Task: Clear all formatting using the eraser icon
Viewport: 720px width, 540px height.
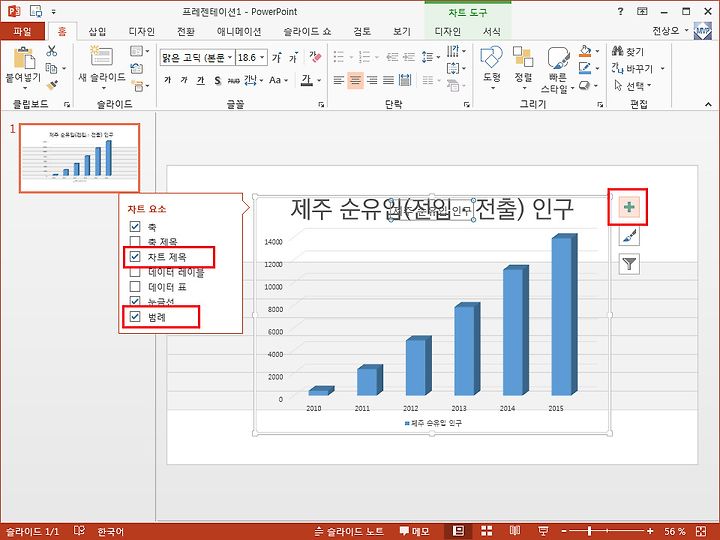Action: pos(315,57)
